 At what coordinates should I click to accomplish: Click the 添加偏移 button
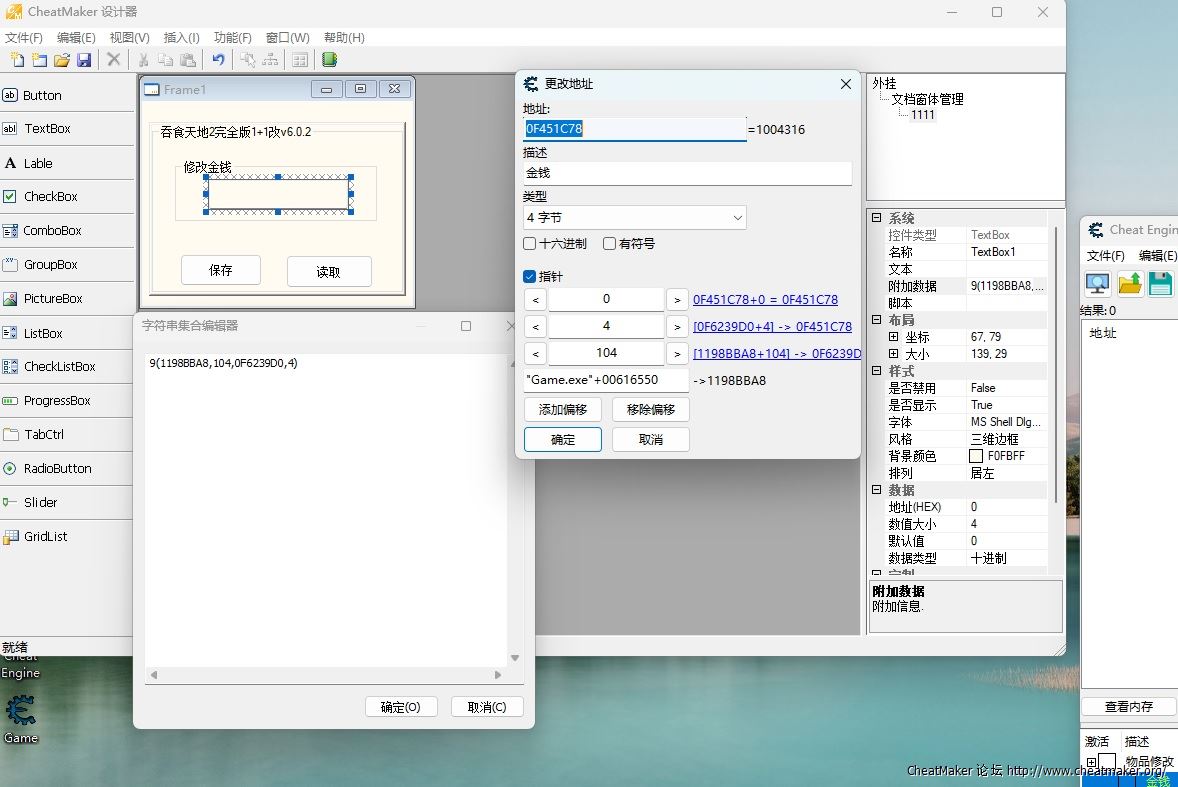[x=562, y=410]
